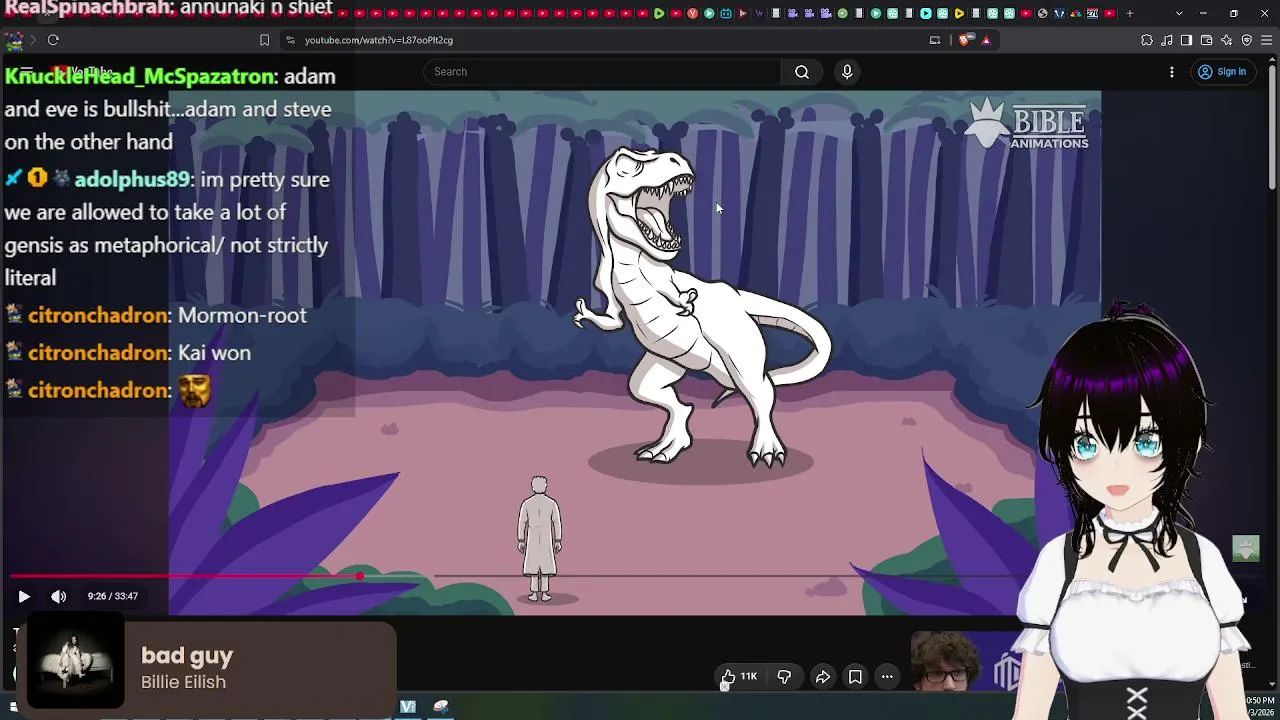Click the youtube.com address bar URL
Screen dimensions: 1280x720
[x=379, y=40]
